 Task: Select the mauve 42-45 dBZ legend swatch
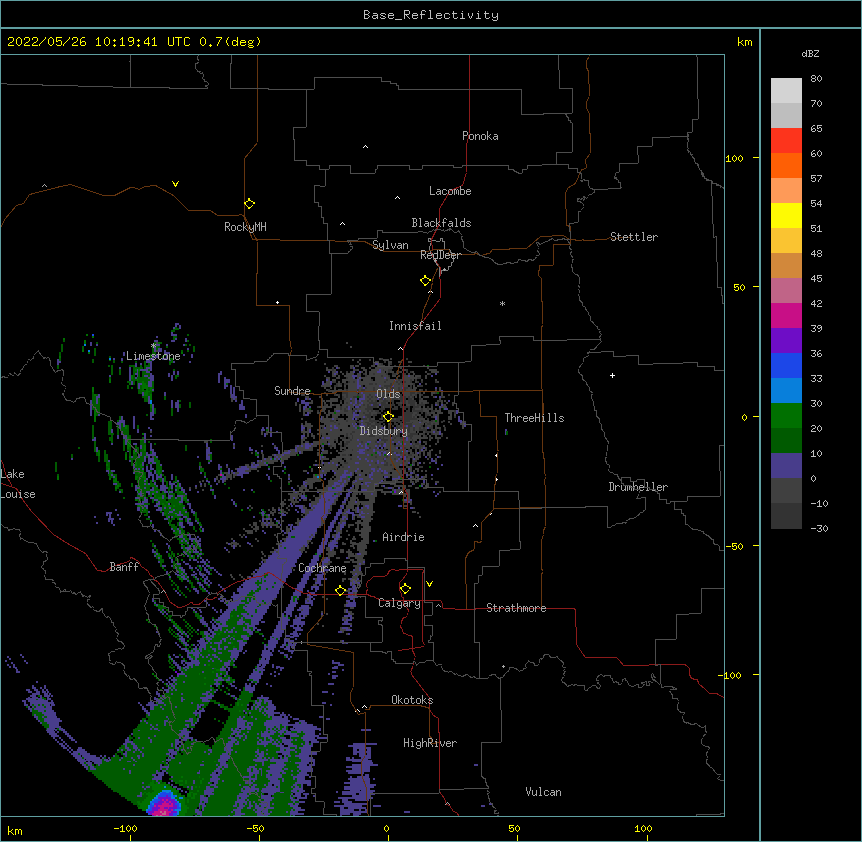click(x=786, y=290)
